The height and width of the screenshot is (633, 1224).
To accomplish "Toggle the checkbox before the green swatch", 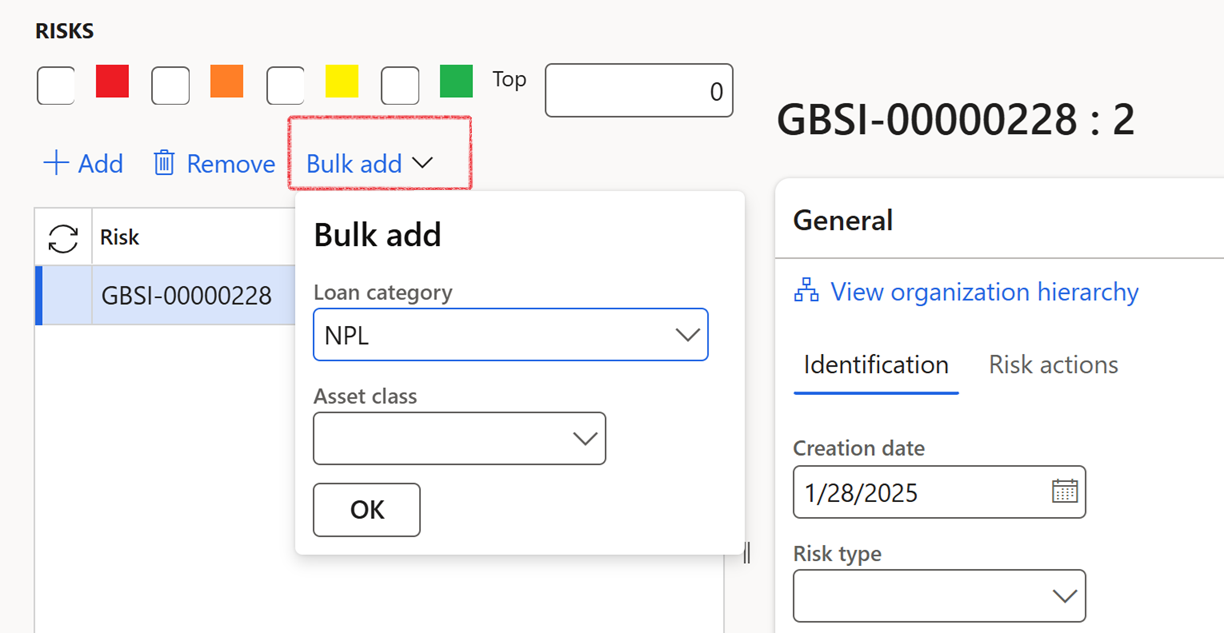I will (400, 84).
